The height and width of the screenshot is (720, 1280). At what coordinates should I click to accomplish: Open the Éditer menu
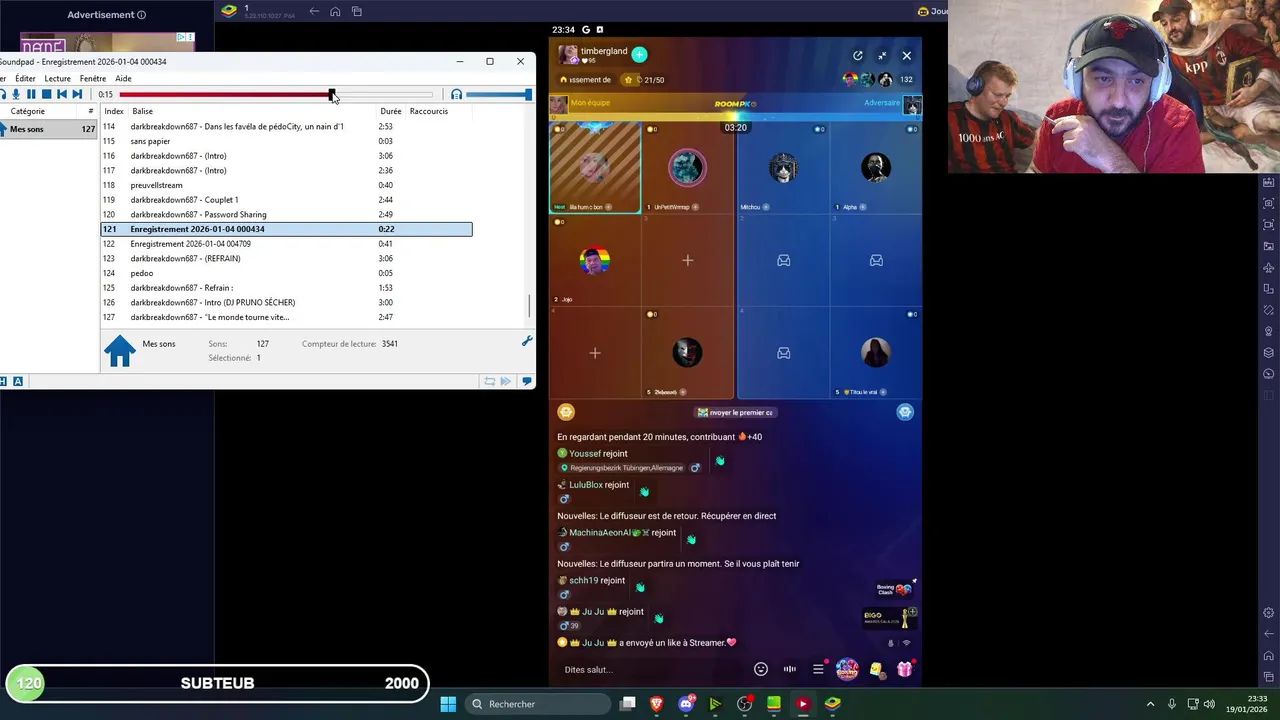tap(25, 78)
